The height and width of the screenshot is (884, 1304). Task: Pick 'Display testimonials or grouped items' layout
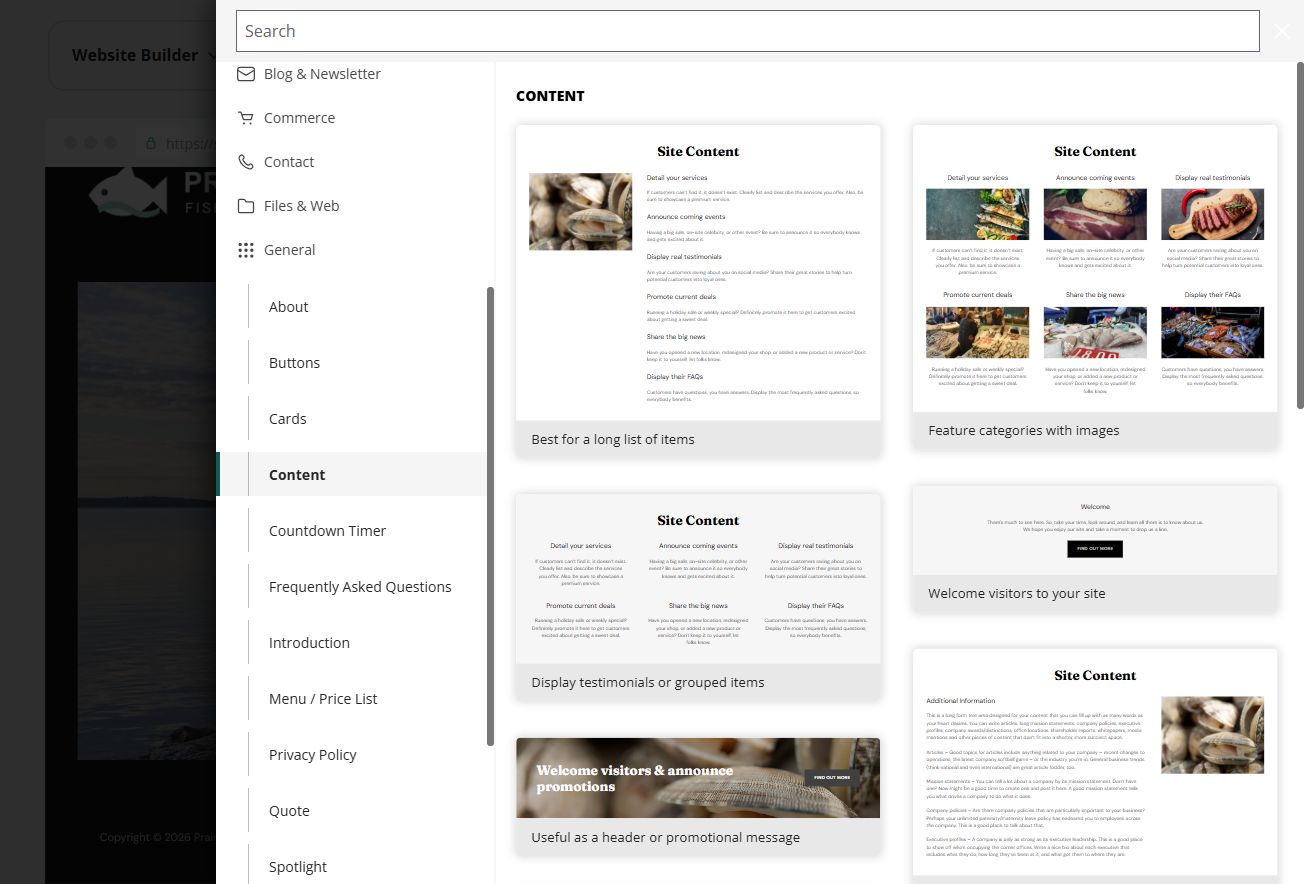click(x=698, y=597)
